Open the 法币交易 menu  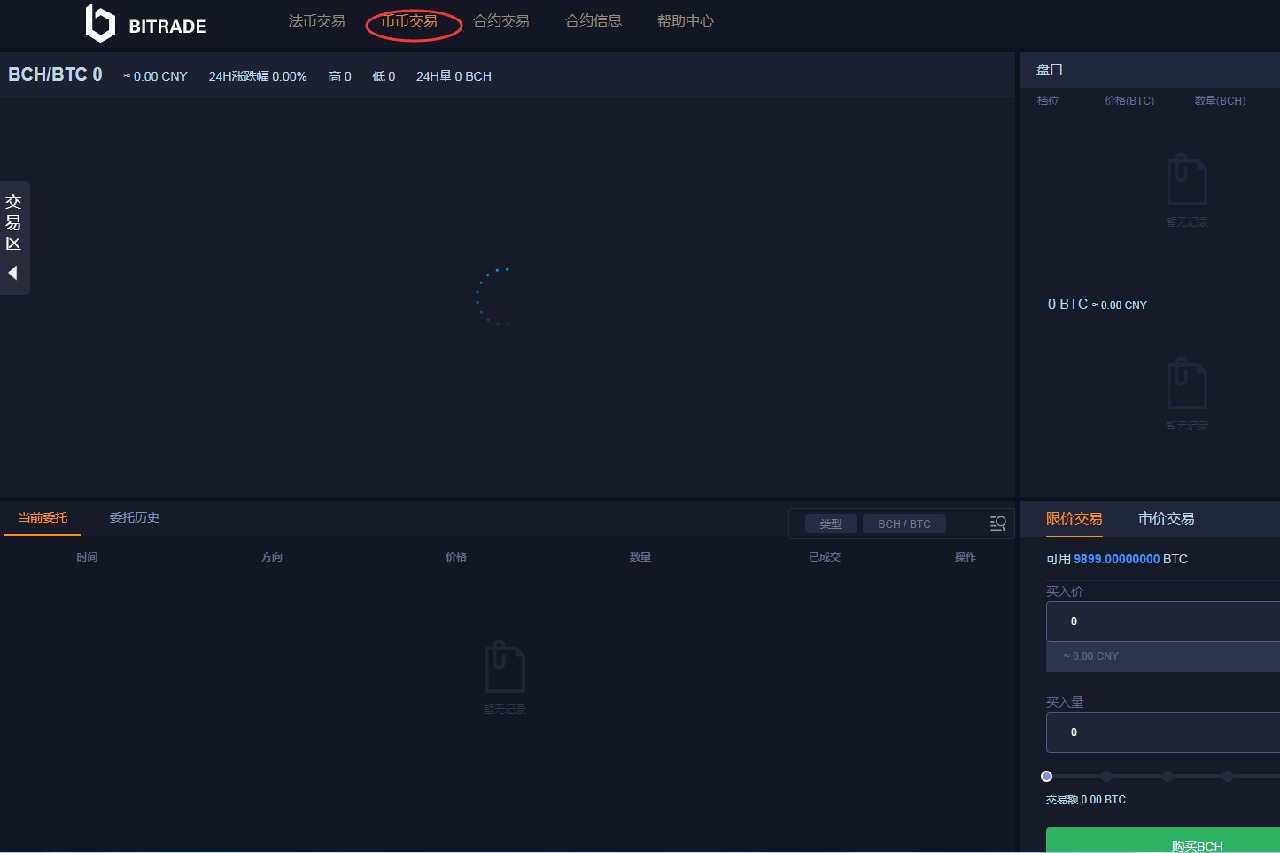tap(317, 21)
